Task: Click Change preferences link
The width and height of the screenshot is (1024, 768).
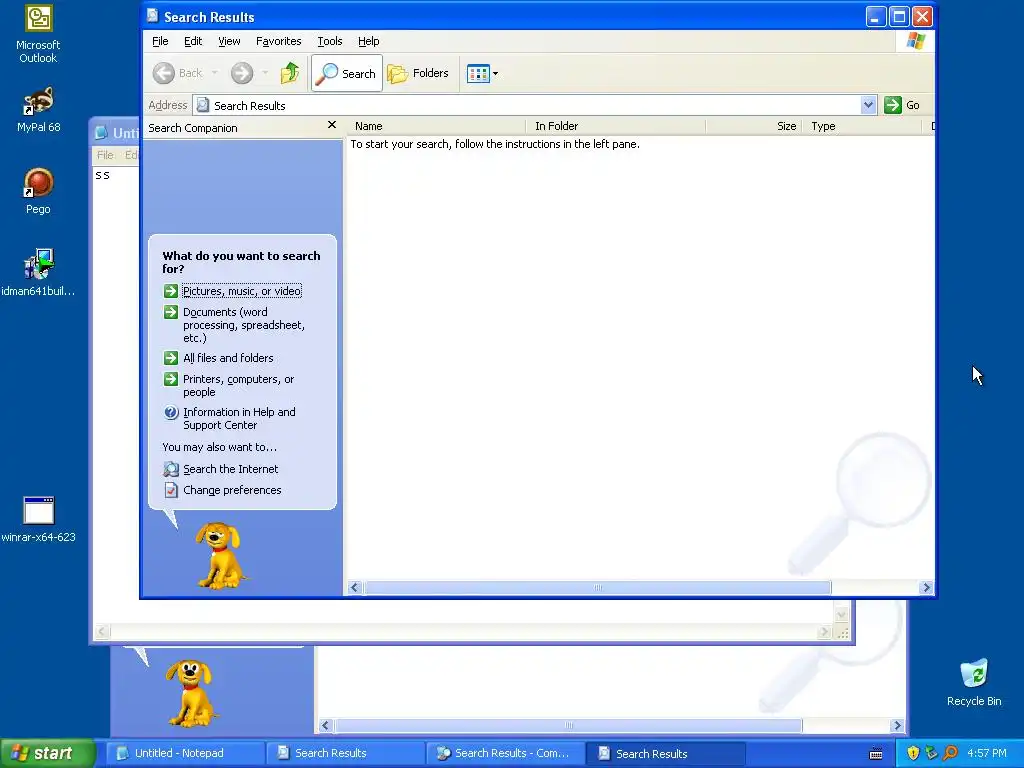Action: point(232,490)
